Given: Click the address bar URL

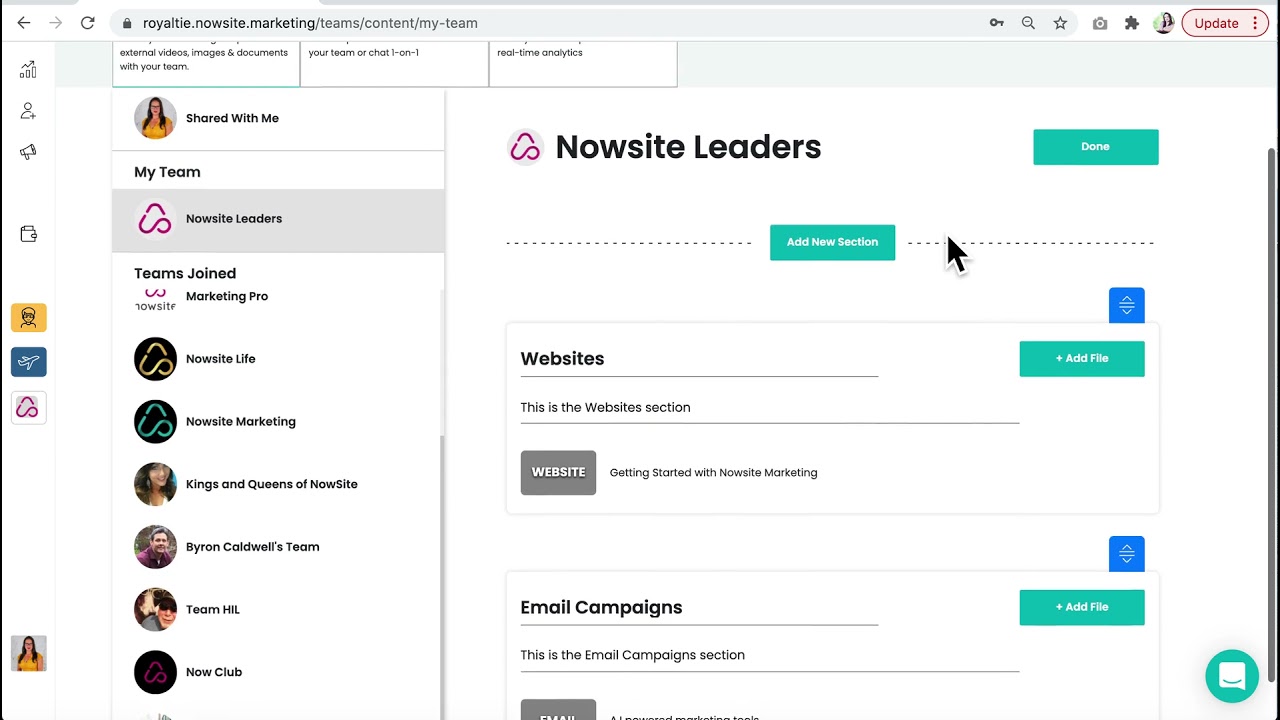Looking at the screenshot, I should 310,23.
